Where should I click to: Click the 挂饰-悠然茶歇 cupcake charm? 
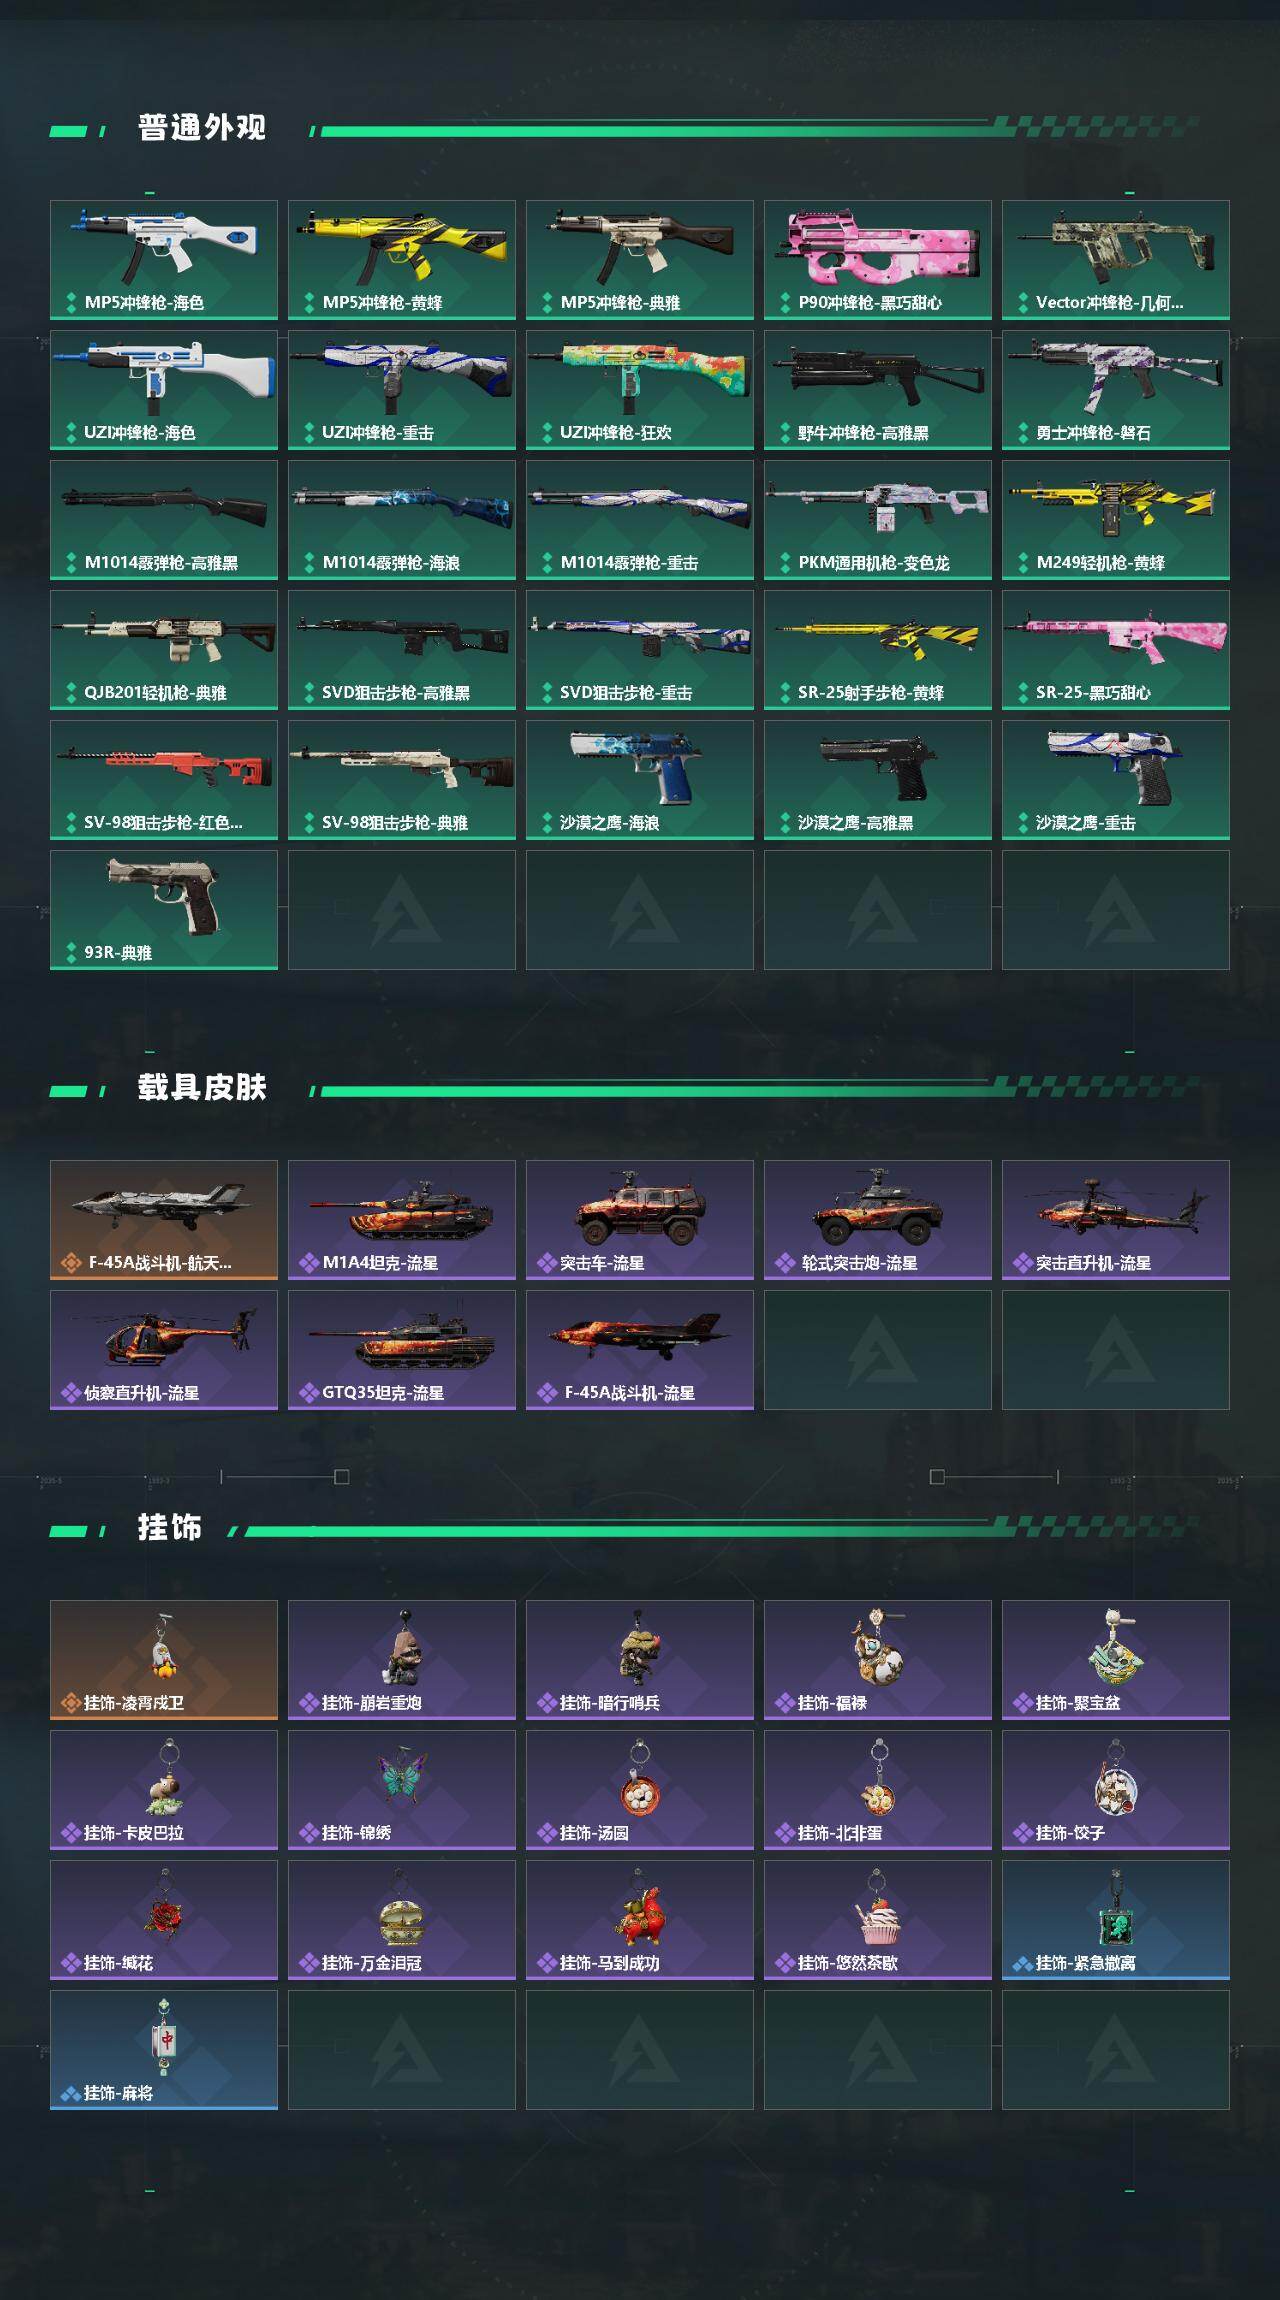[x=878, y=1920]
